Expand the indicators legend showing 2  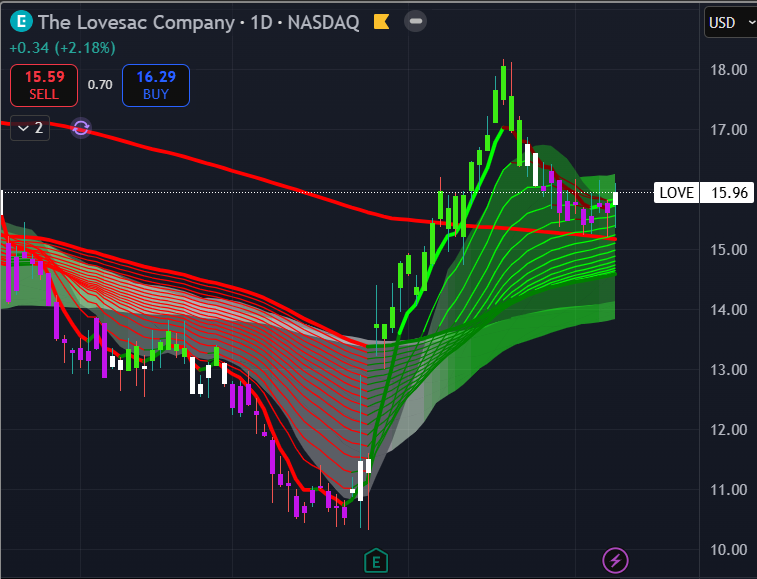[30, 128]
